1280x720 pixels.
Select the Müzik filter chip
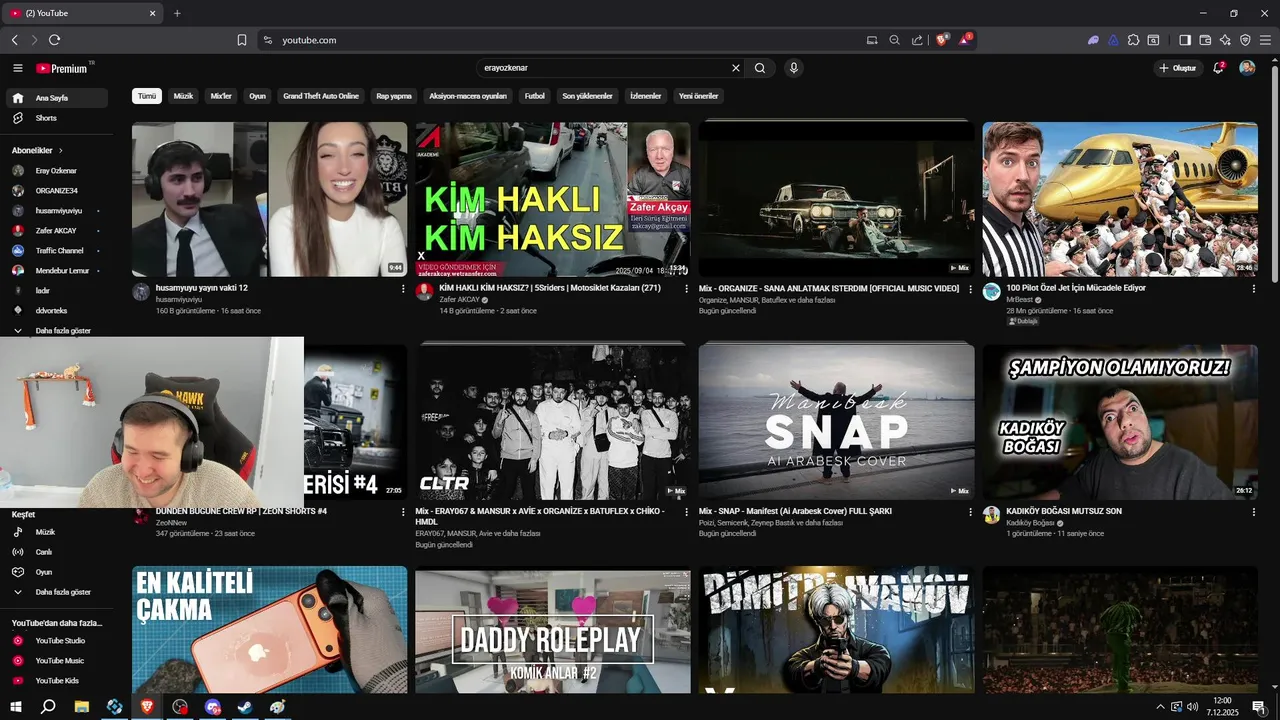[x=183, y=96]
